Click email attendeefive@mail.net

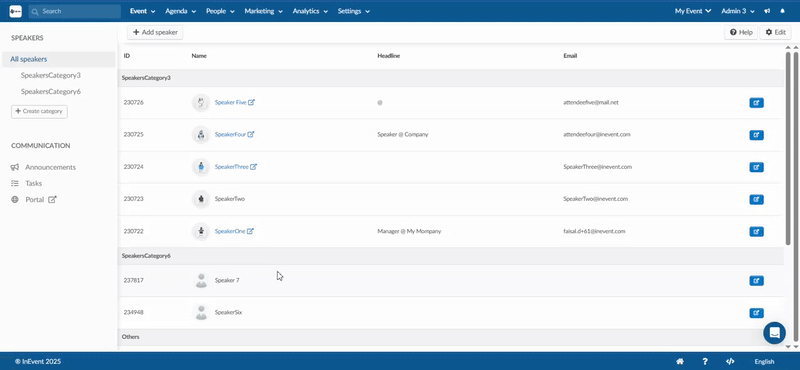[x=591, y=103]
